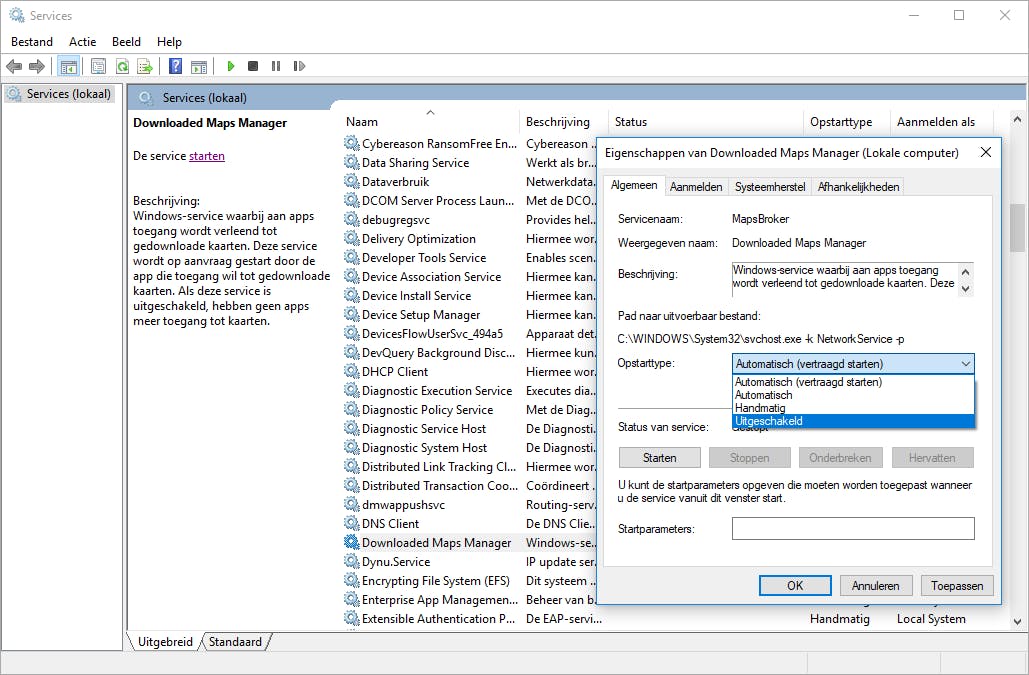This screenshot has width=1029, height=675.
Task: Sort by the Beschrijving column header
Action: click(564, 122)
